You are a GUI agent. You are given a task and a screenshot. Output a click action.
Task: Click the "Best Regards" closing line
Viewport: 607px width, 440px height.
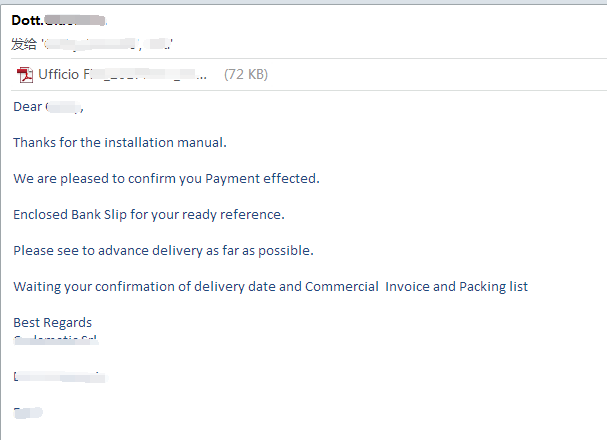pyautogui.click(x=53, y=322)
